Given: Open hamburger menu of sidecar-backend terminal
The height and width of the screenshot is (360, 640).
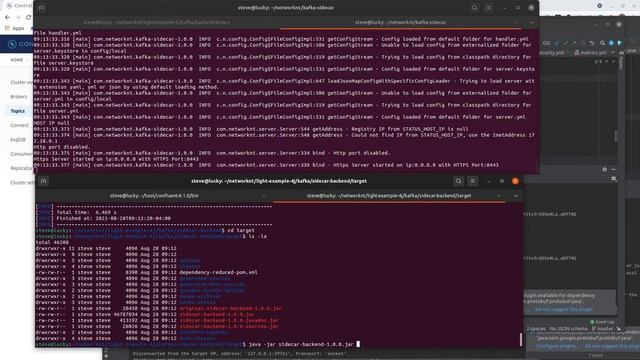Looking at the screenshot, I should [x=472, y=181].
